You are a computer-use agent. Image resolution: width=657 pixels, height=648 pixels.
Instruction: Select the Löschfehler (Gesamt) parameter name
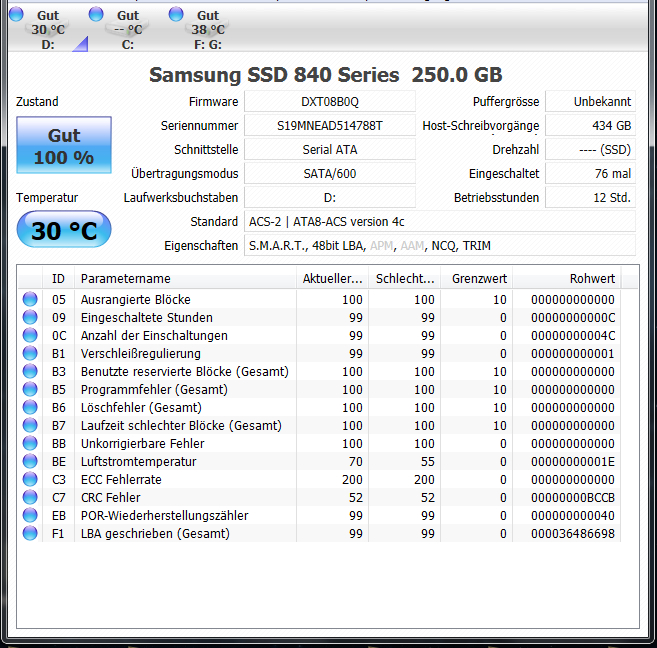click(141, 408)
